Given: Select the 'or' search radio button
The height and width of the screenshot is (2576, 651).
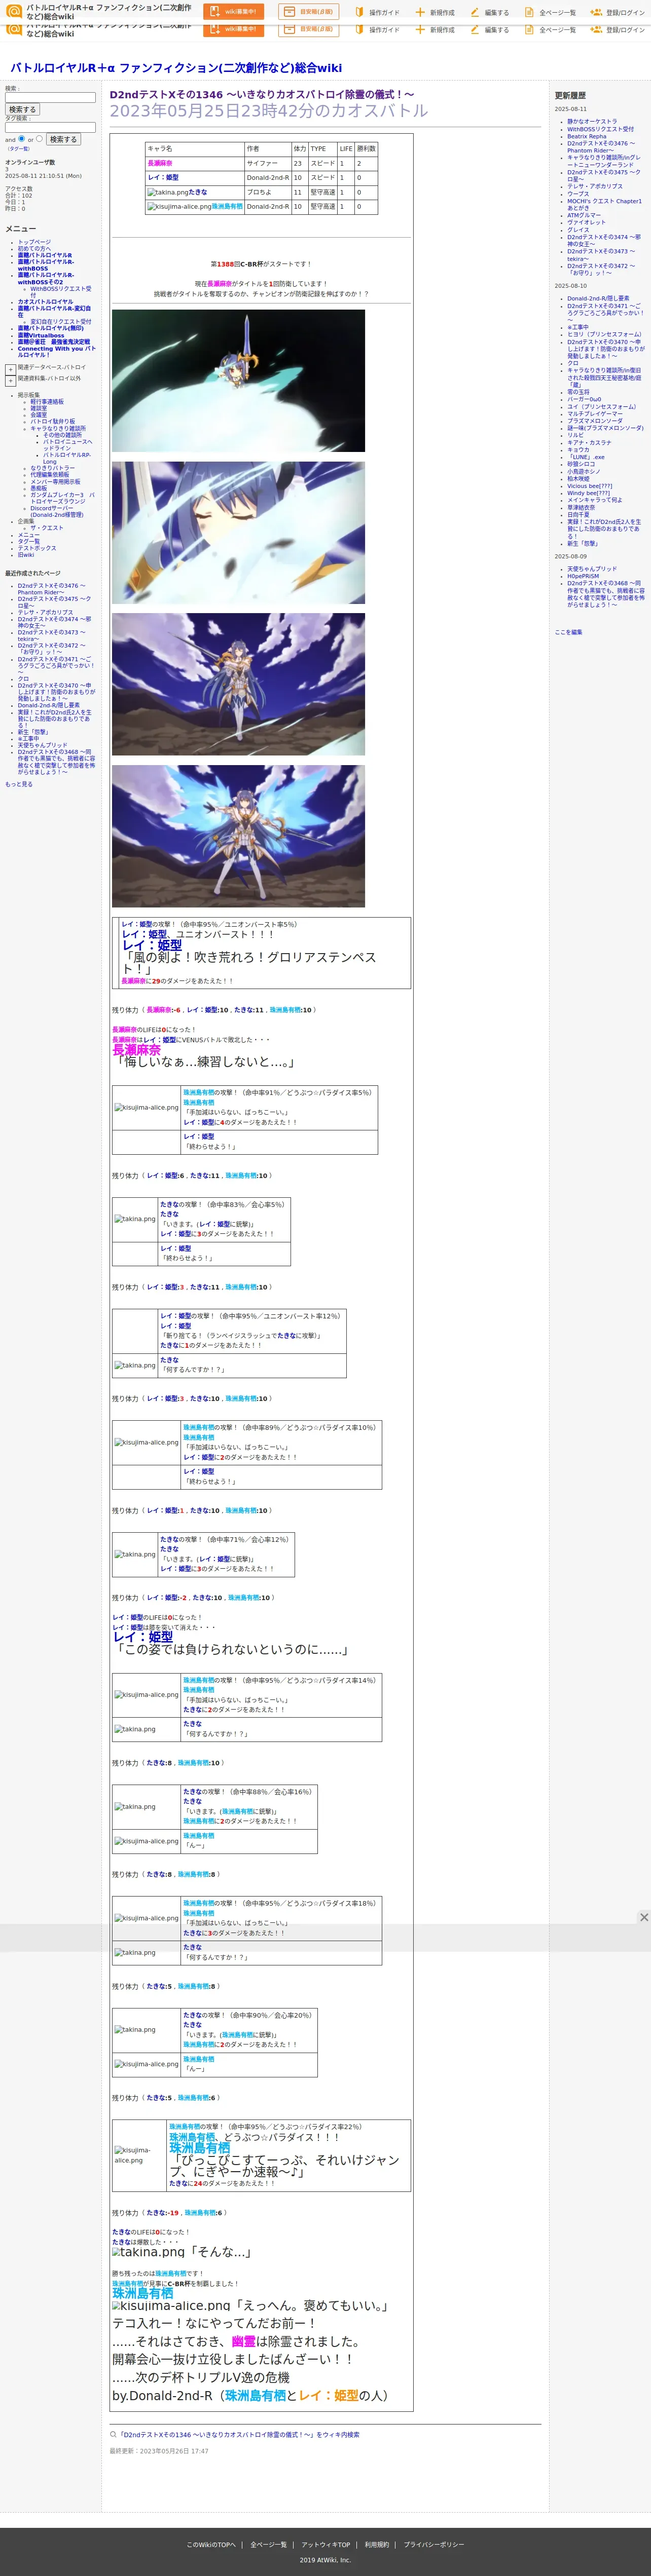Looking at the screenshot, I should tap(40, 139).
